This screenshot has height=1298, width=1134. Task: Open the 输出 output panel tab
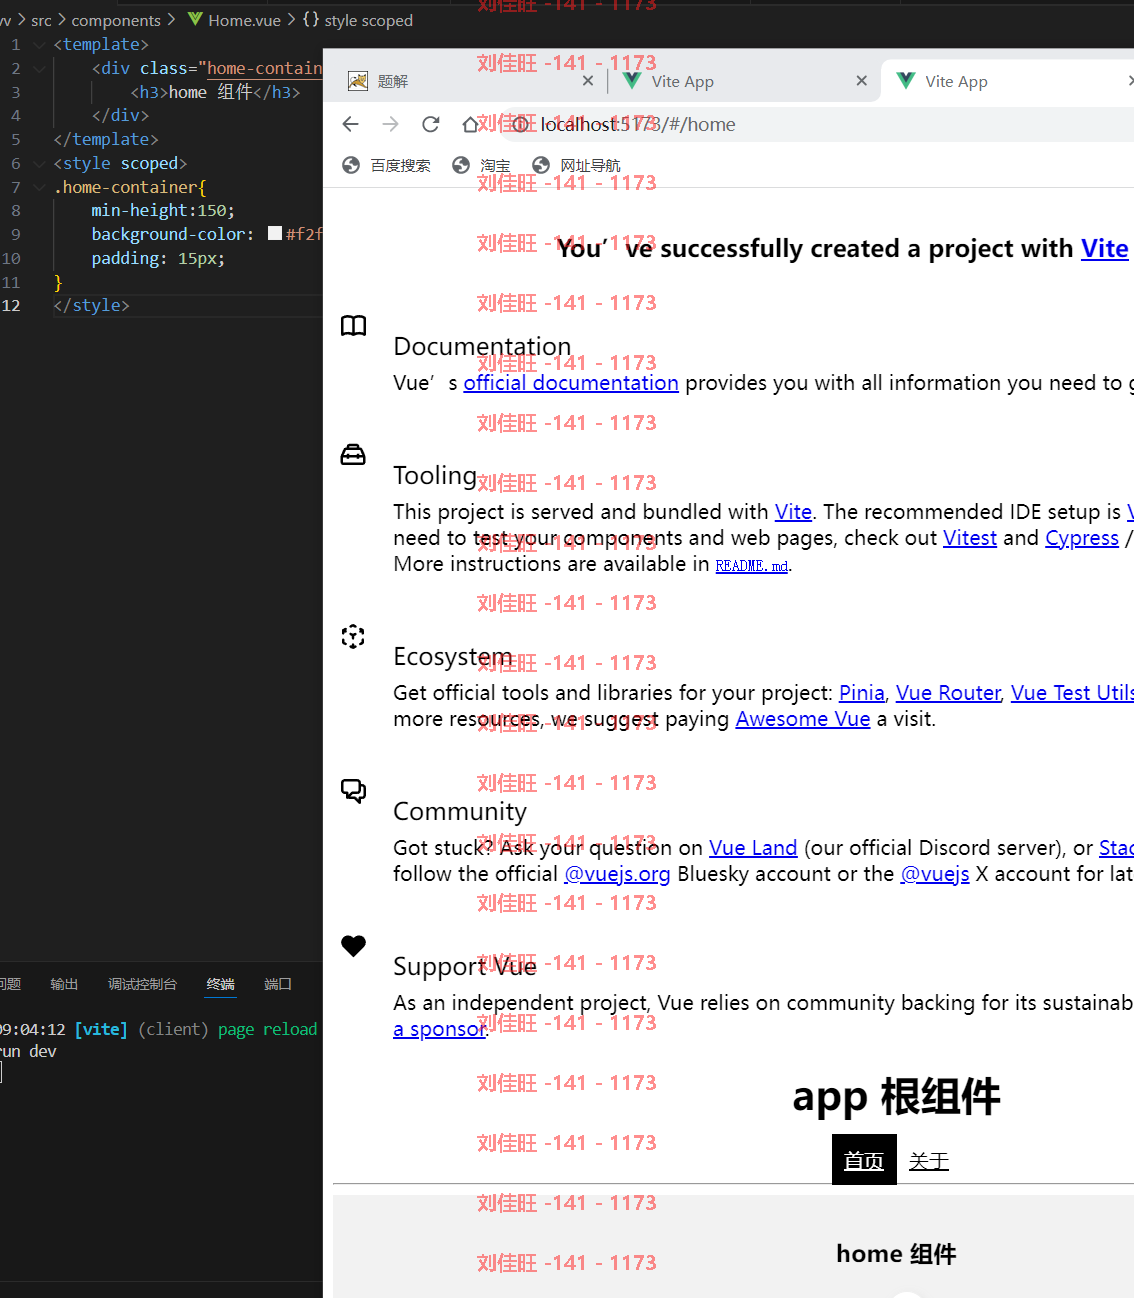[64, 984]
